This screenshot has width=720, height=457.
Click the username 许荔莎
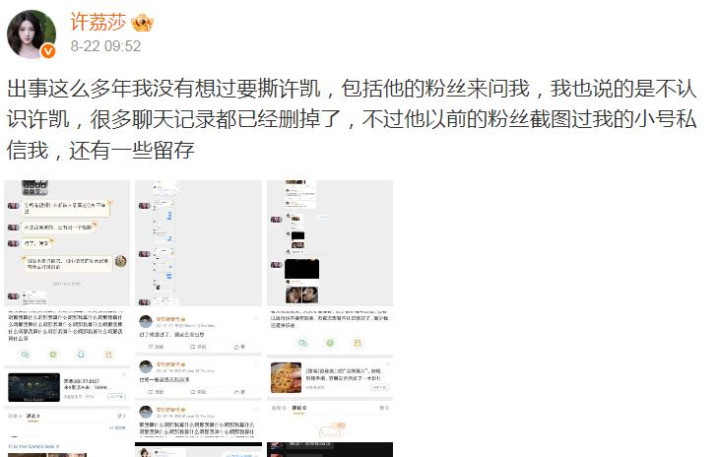point(98,23)
